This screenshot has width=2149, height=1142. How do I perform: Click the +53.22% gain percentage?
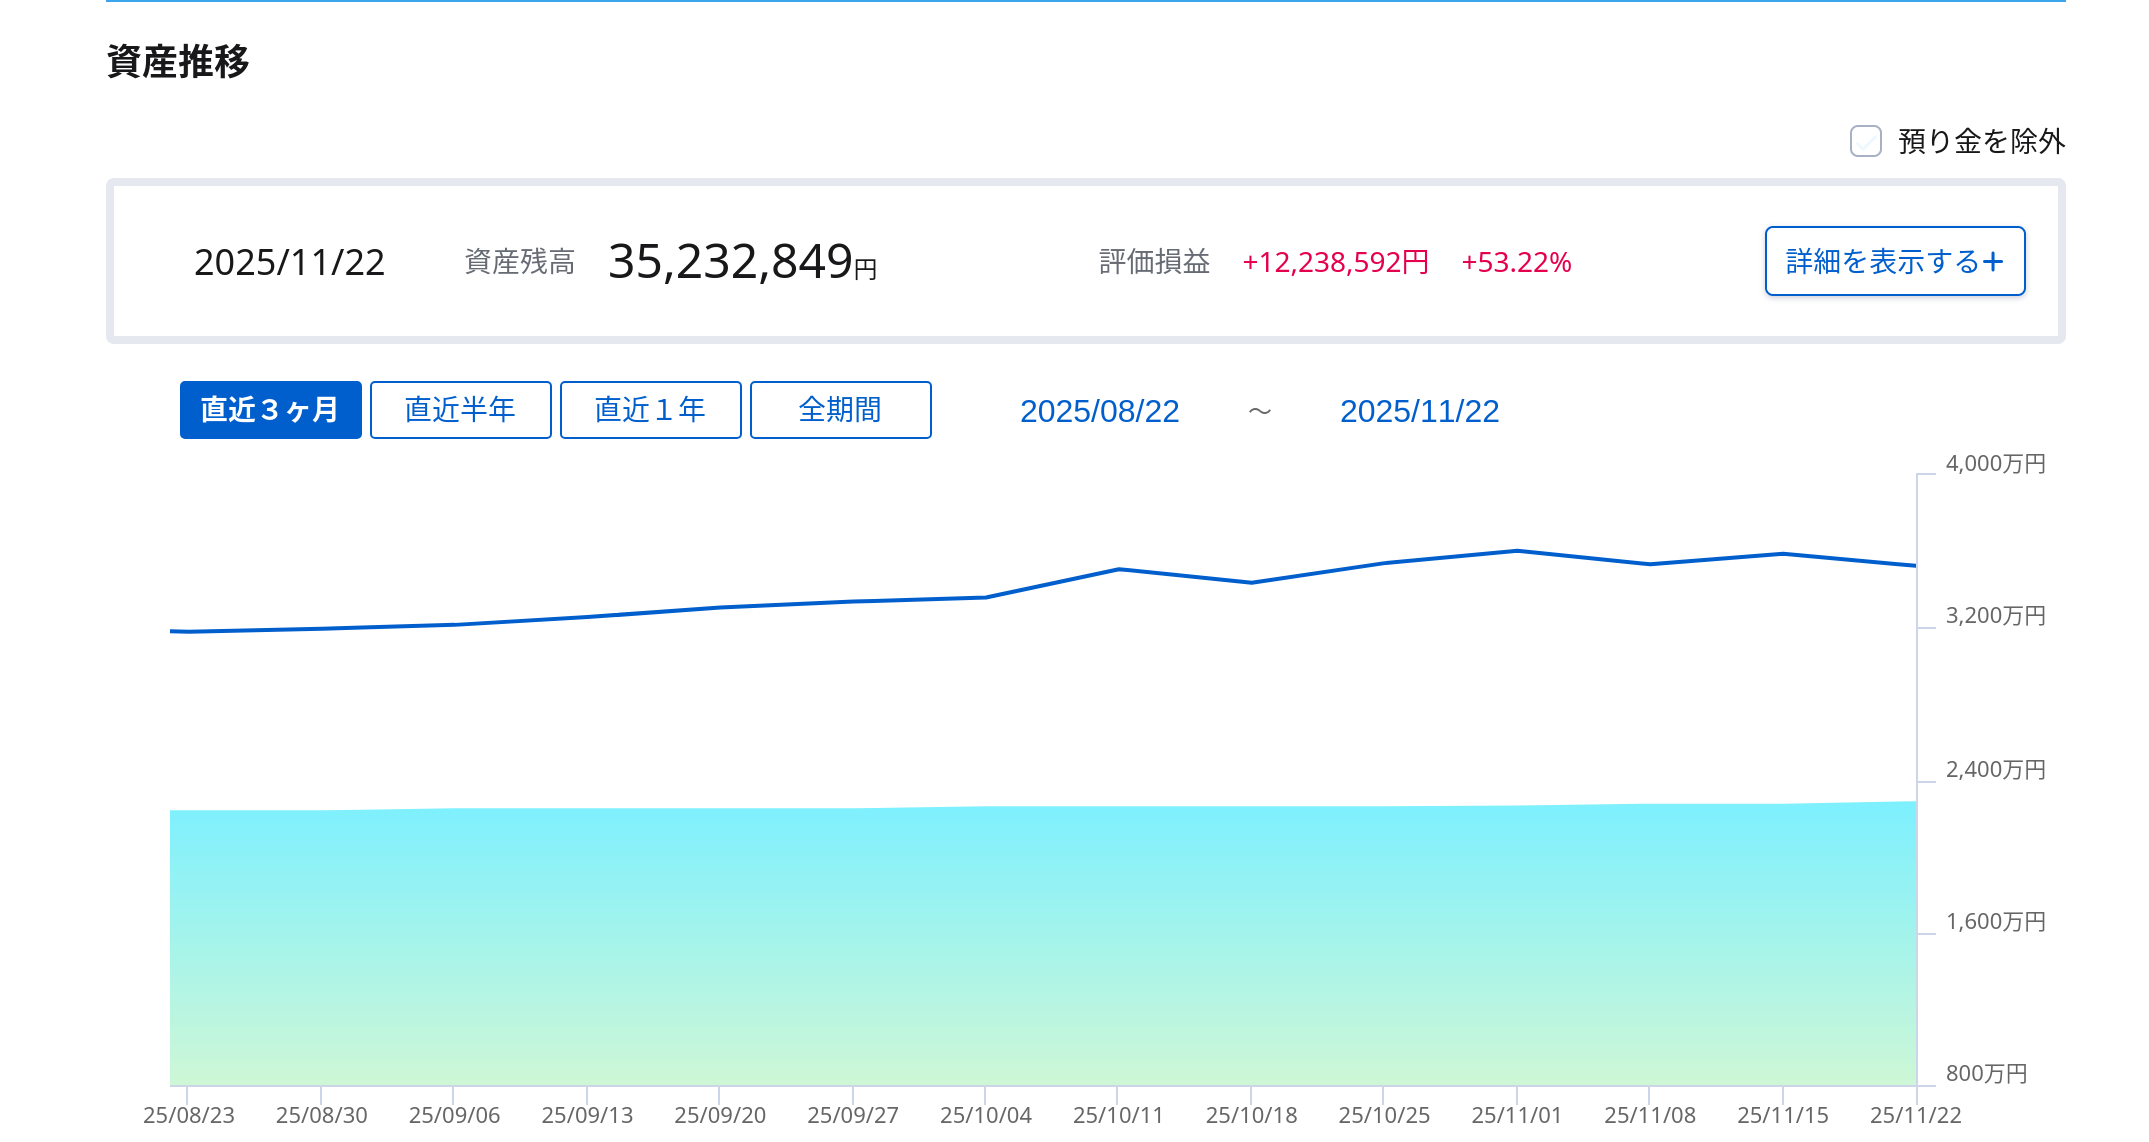click(1516, 262)
